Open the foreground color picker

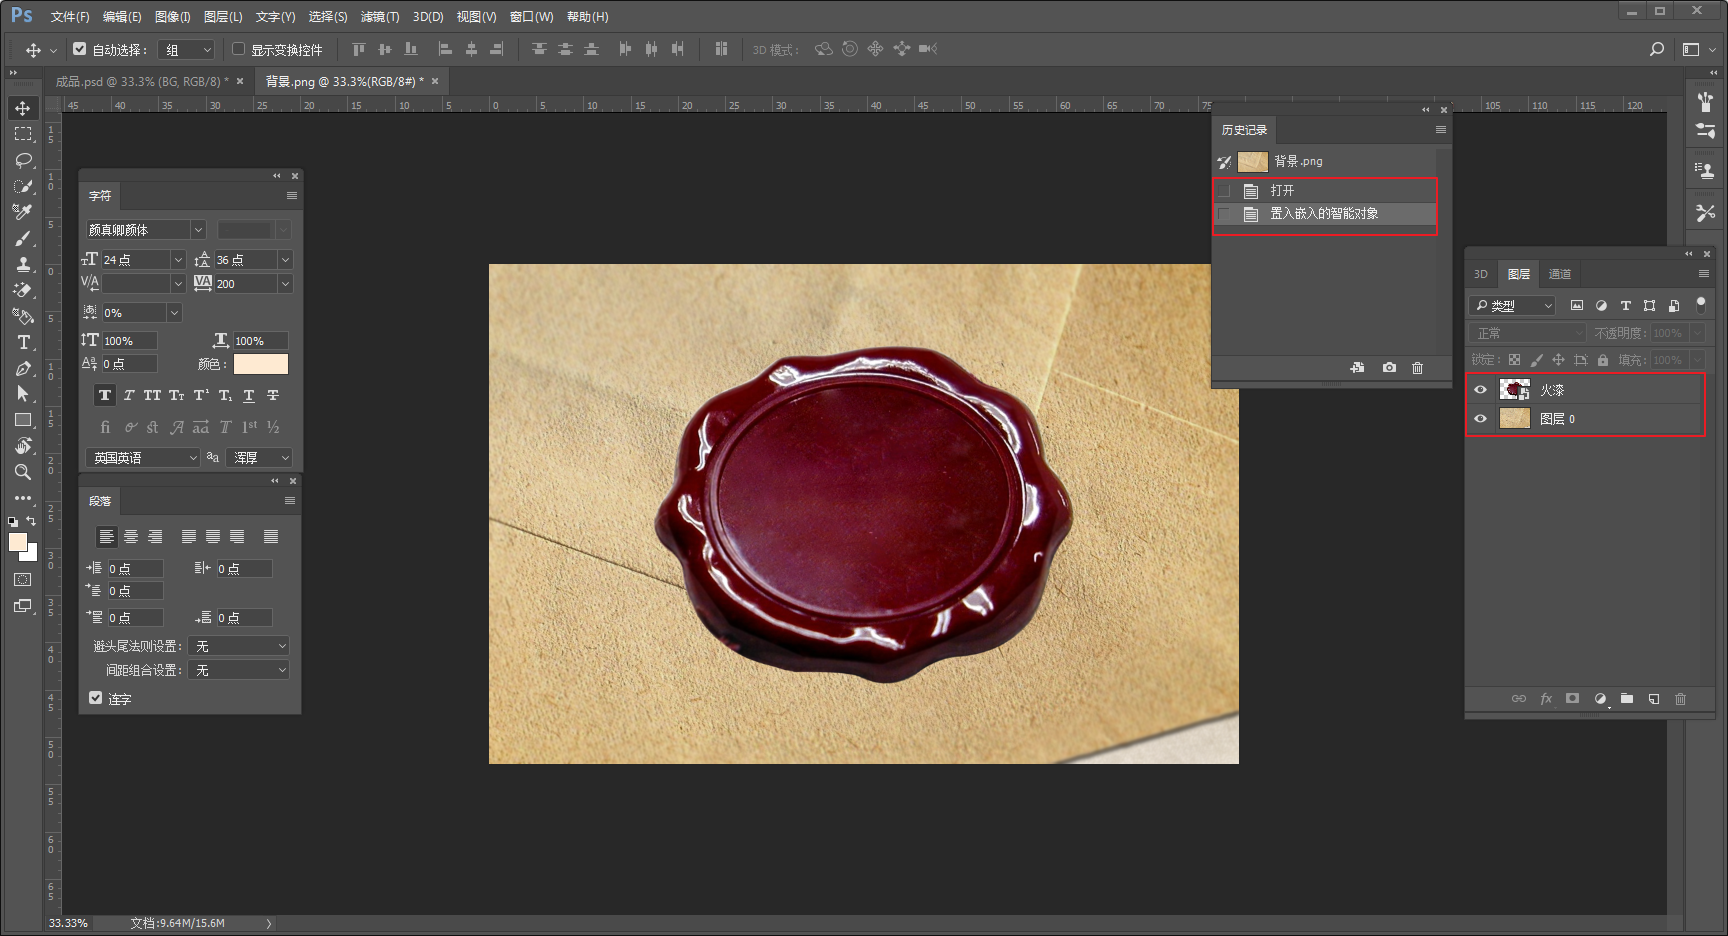[x=17, y=542]
